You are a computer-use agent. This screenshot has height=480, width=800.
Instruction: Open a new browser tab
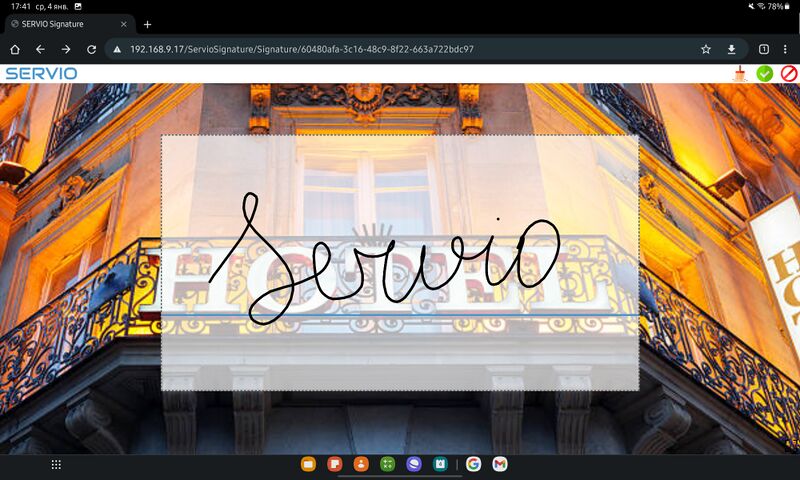tap(147, 24)
